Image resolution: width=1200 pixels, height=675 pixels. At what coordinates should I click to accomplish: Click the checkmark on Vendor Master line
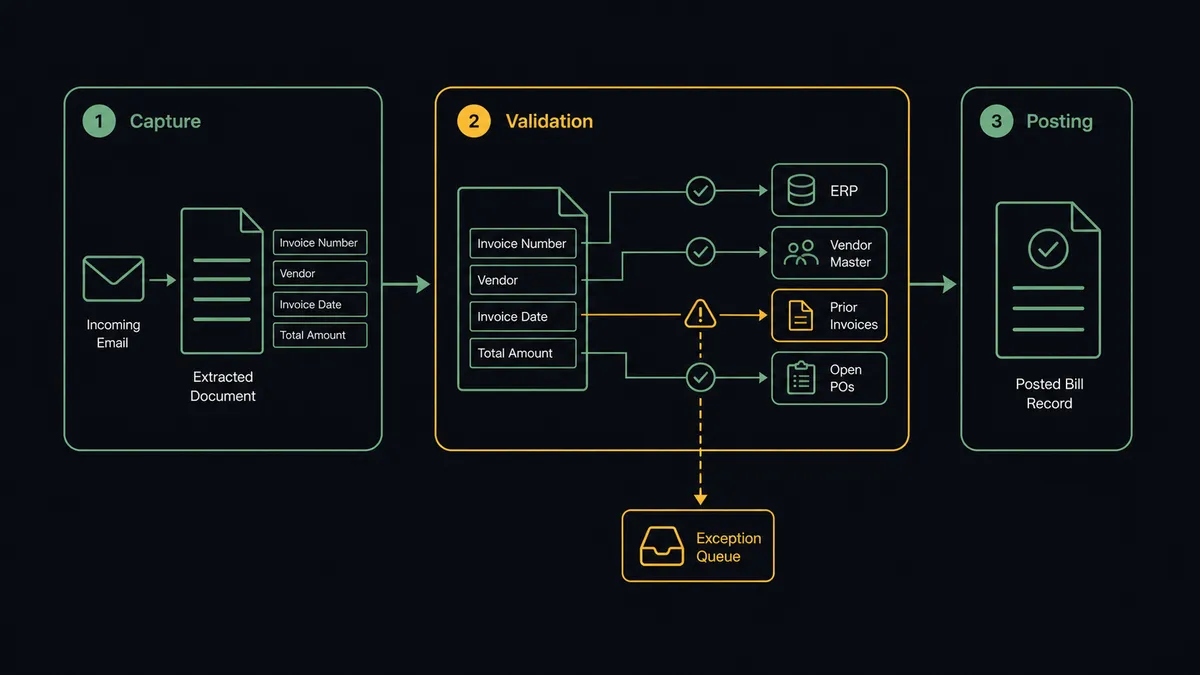coord(701,252)
